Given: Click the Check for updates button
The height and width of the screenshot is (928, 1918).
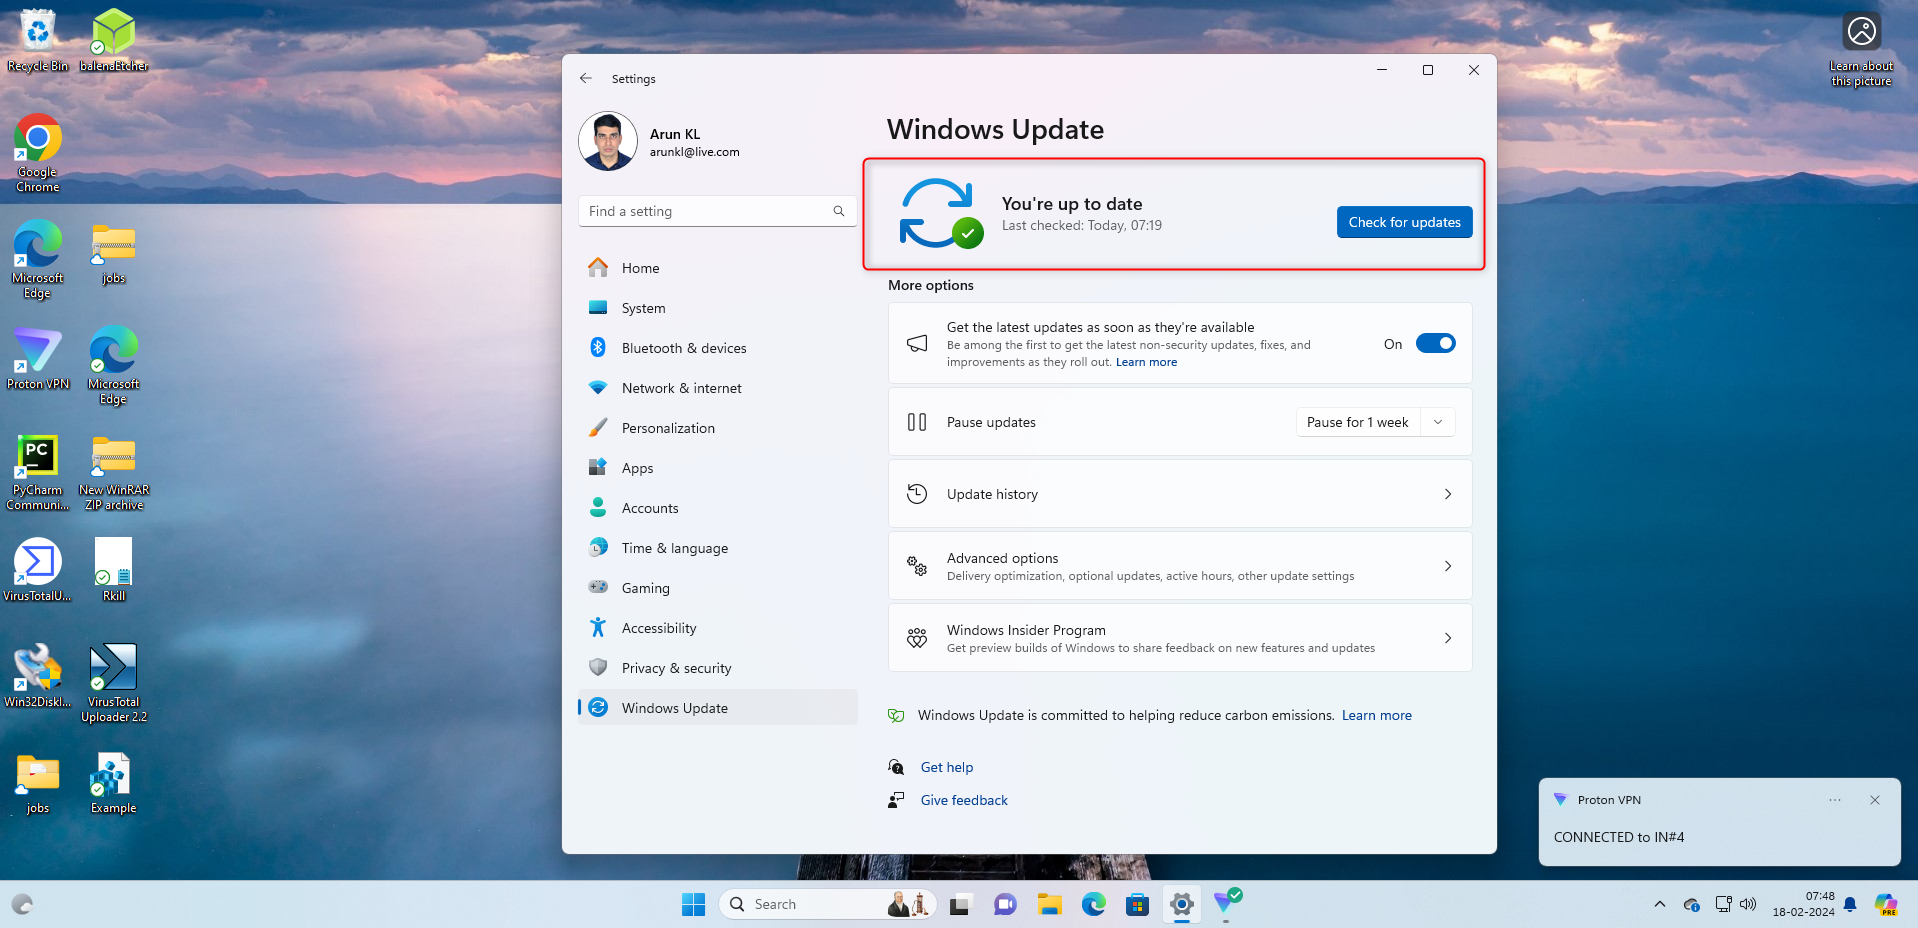Looking at the screenshot, I should pos(1404,222).
